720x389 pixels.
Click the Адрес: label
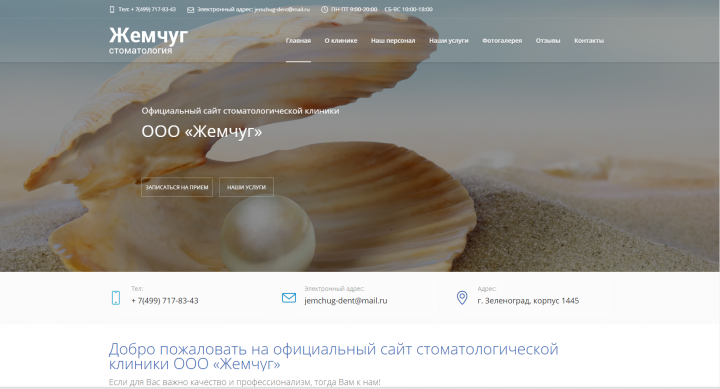(x=487, y=288)
